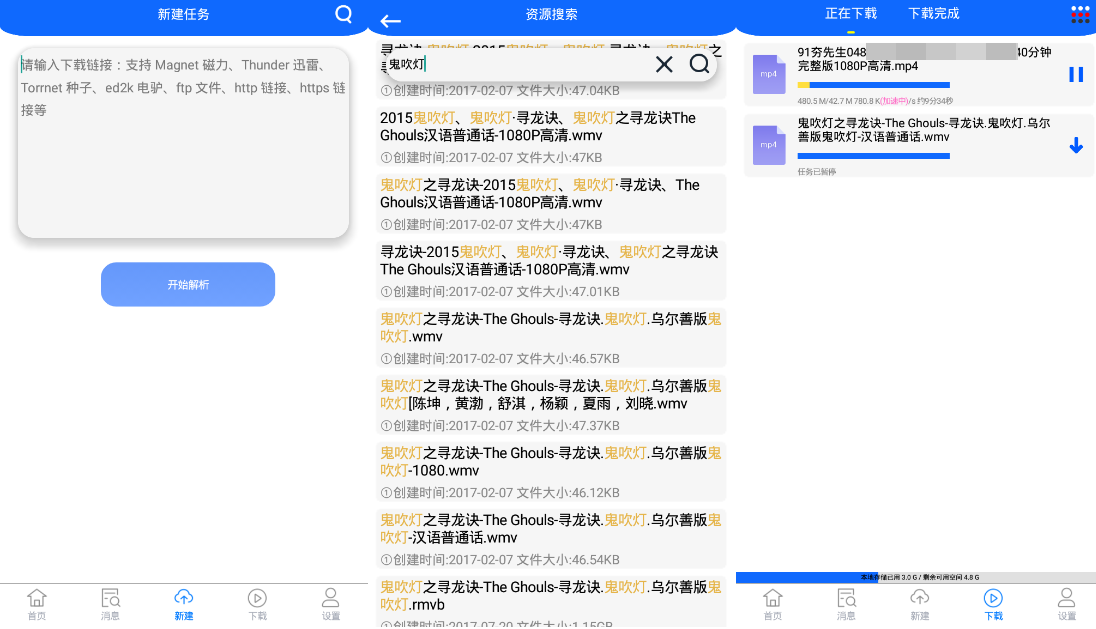Open 首页 on the new task screen
The image size is (1096, 629).
coord(37,604)
